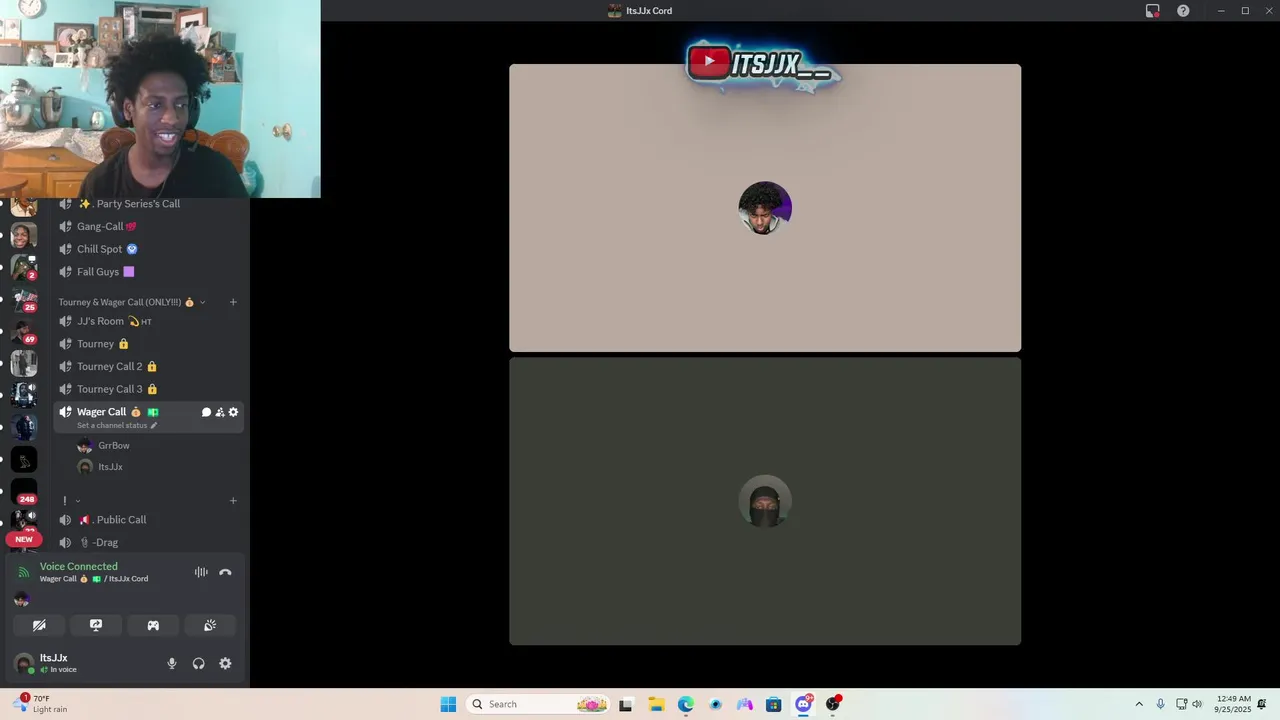Join Chill Spot voice channel
The height and width of the screenshot is (720, 1280).
[x=148, y=249]
